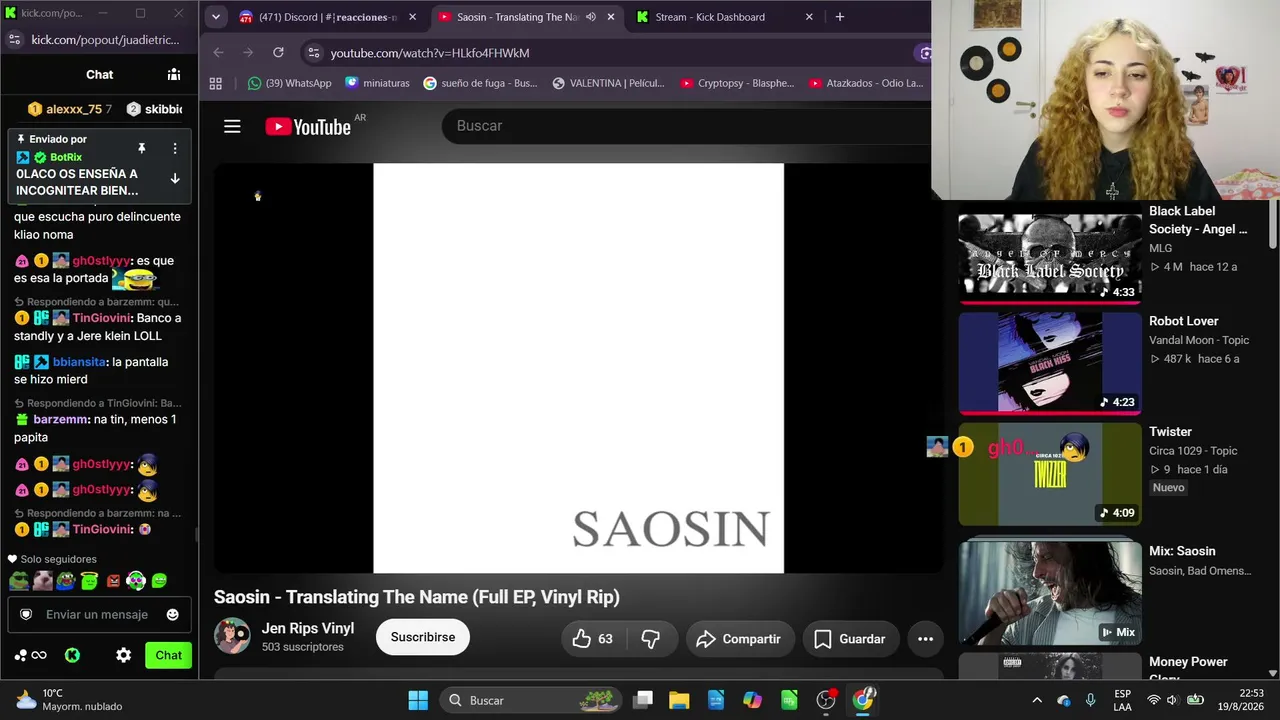Open Jen Rips Vinyl channel avatar
Image resolution: width=1280 pixels, height=720 pixels.
232,636
